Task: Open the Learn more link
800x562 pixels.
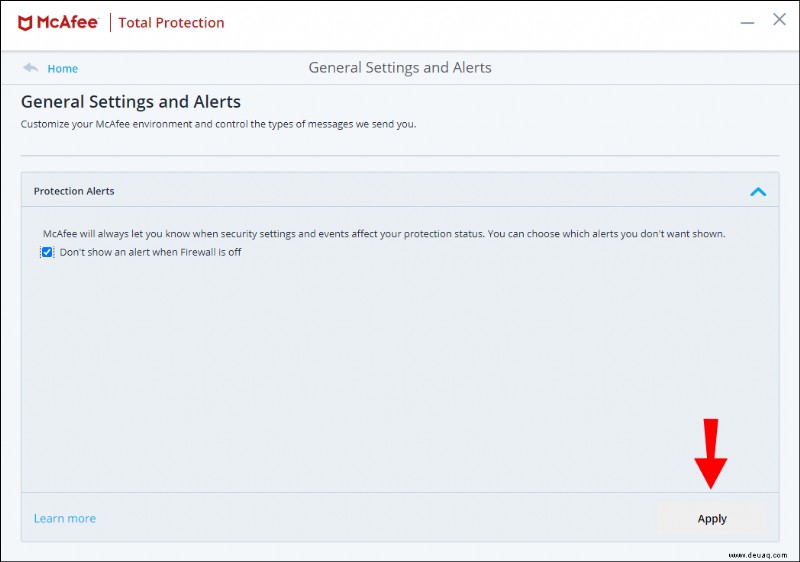Action: point(65,518)
